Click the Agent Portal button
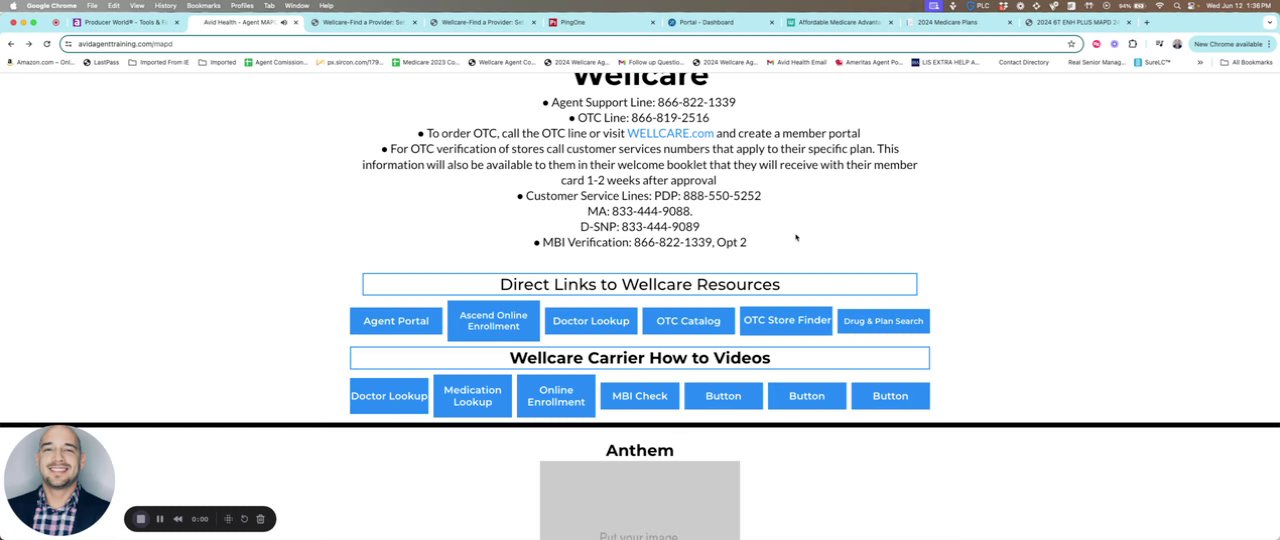Viewport: 1280px width, 540px height. 396,321
